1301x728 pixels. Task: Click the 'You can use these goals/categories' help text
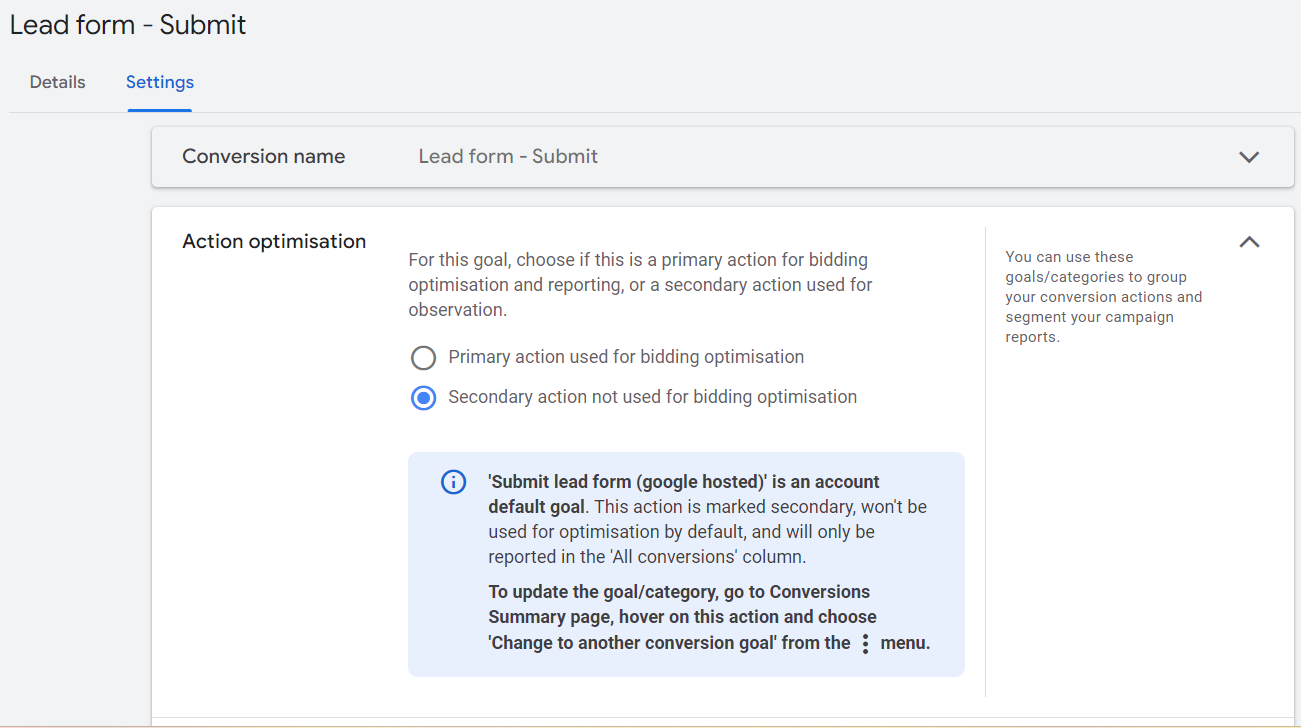(x=1104, y=297)
